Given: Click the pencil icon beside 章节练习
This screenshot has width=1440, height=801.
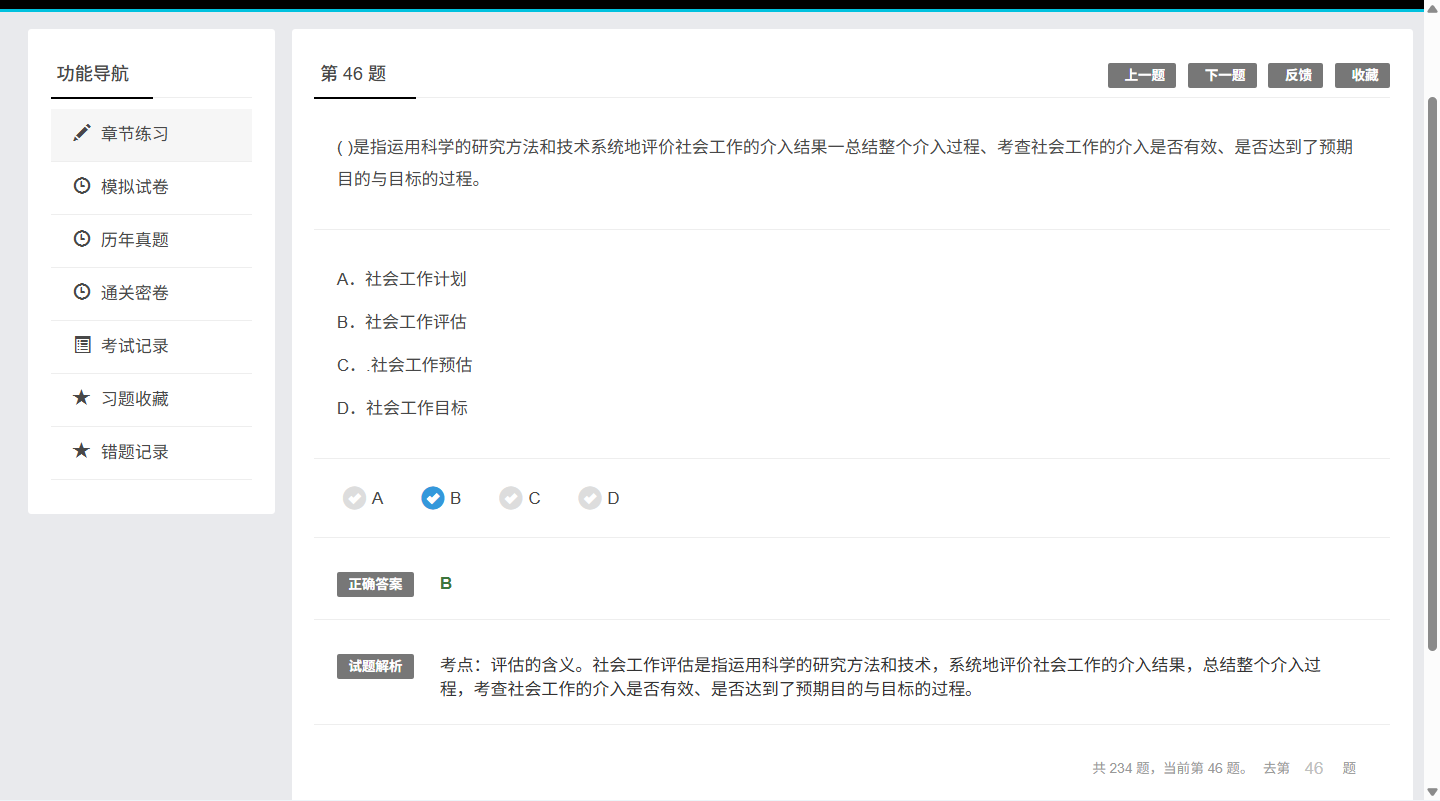Looking at the screenshot, I should [x=82, y=133].
